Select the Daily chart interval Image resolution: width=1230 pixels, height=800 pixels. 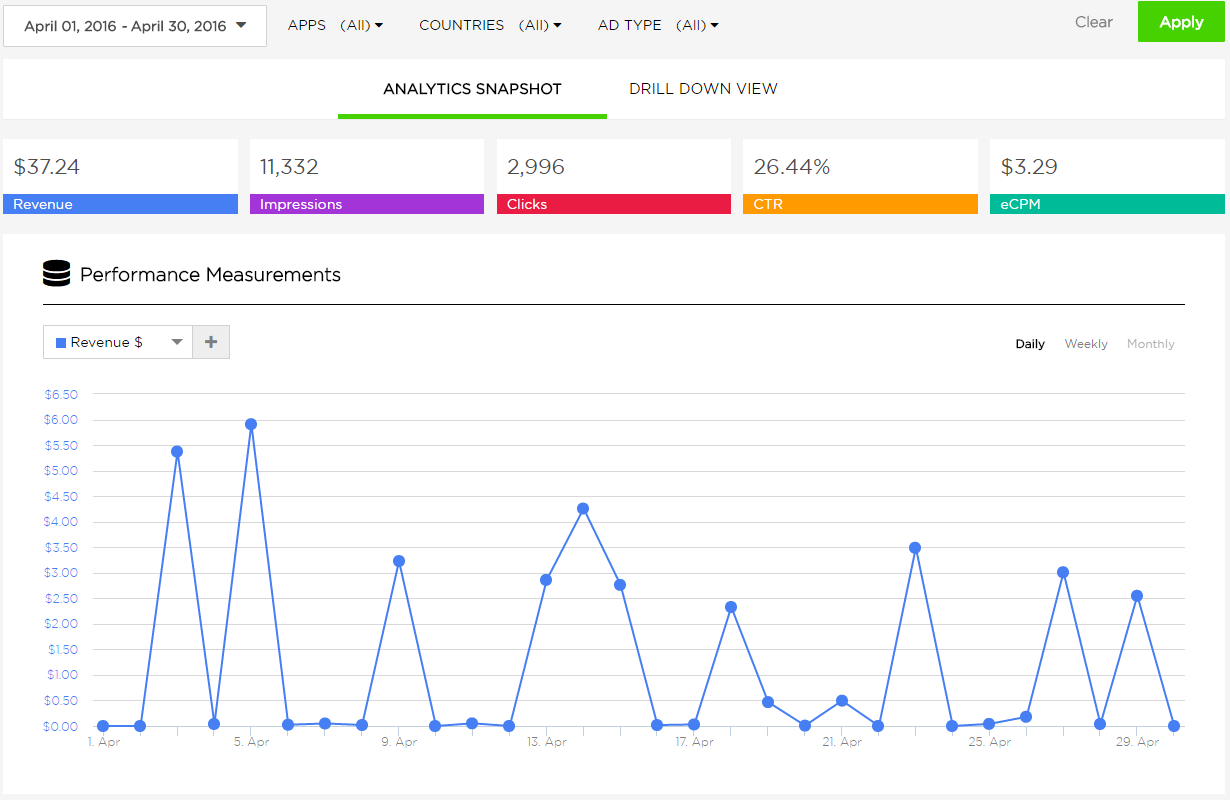pos(1030,344)
